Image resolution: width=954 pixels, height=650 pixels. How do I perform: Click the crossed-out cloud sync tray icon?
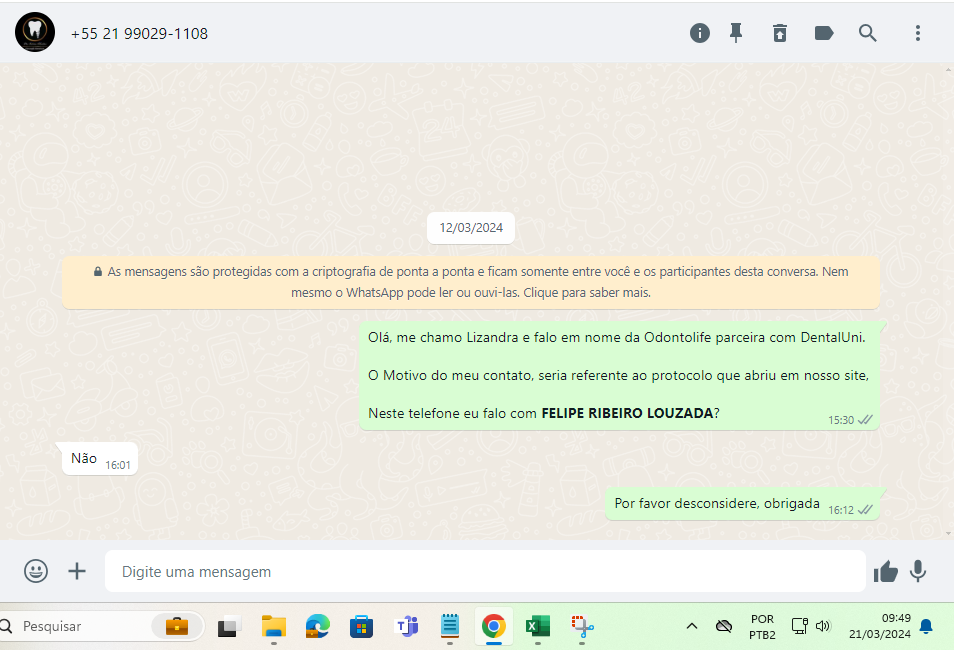click(x=723, y=626)
